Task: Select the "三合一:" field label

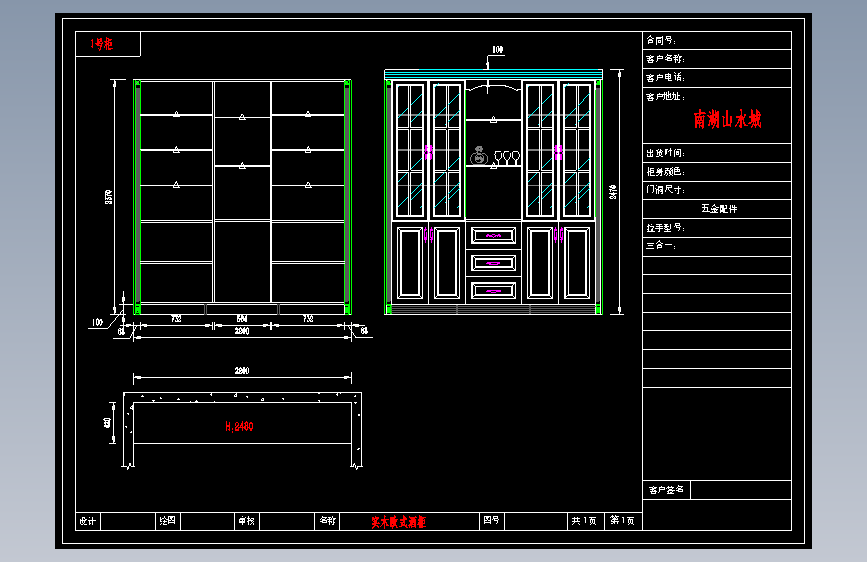Action: pyautogui.click(x=661, y=246)
